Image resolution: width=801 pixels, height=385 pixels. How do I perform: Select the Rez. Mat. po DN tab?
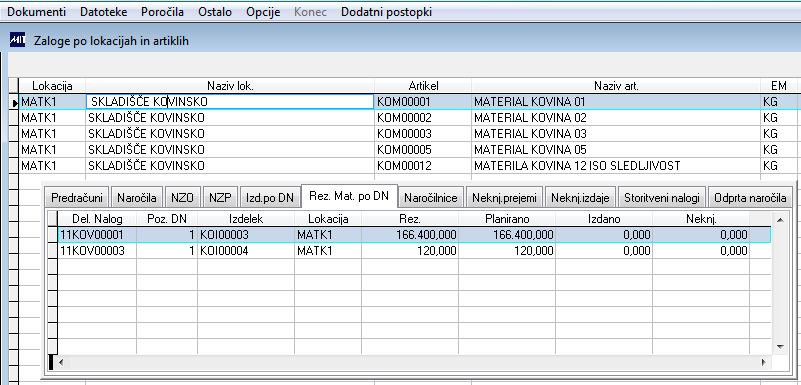pyautogui.click(x=349, y=196)
